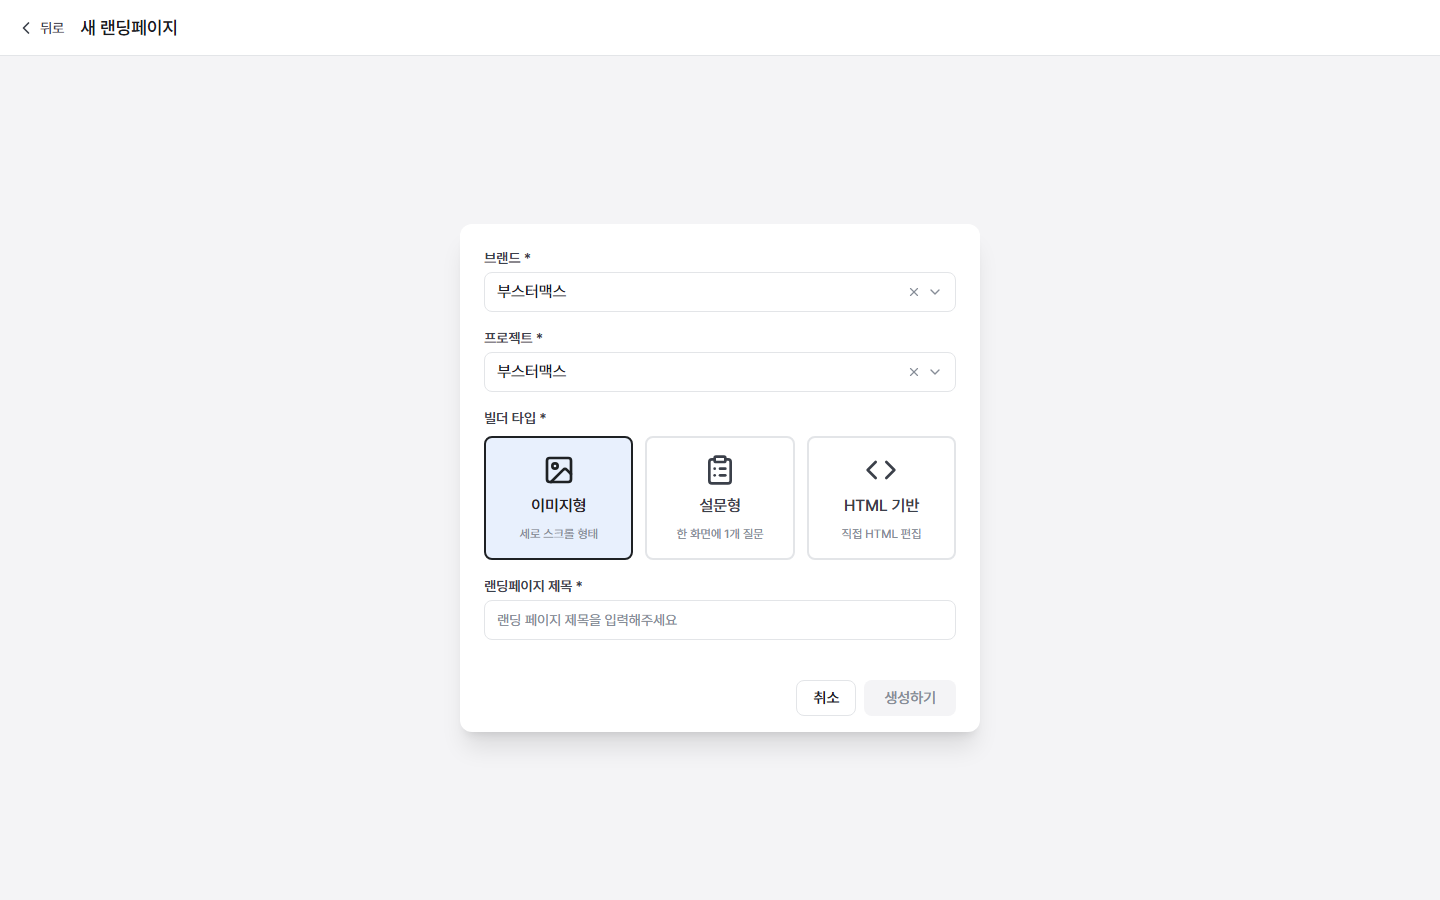Select the HTML 기반 builder type option
The width and height of the screenshot is (1440, 900).
click(x=881, y=498)
